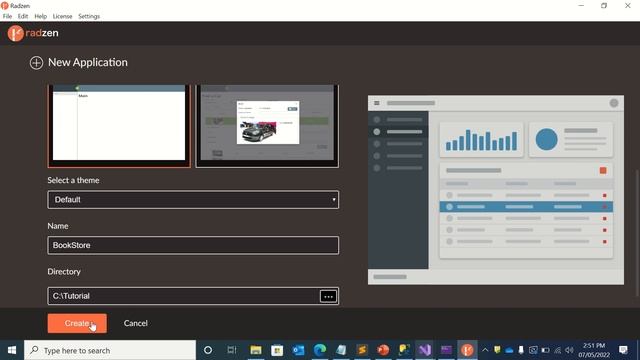640x360 pixels.
Task: Click the battery tray icon
Action: tap(545, 350)
